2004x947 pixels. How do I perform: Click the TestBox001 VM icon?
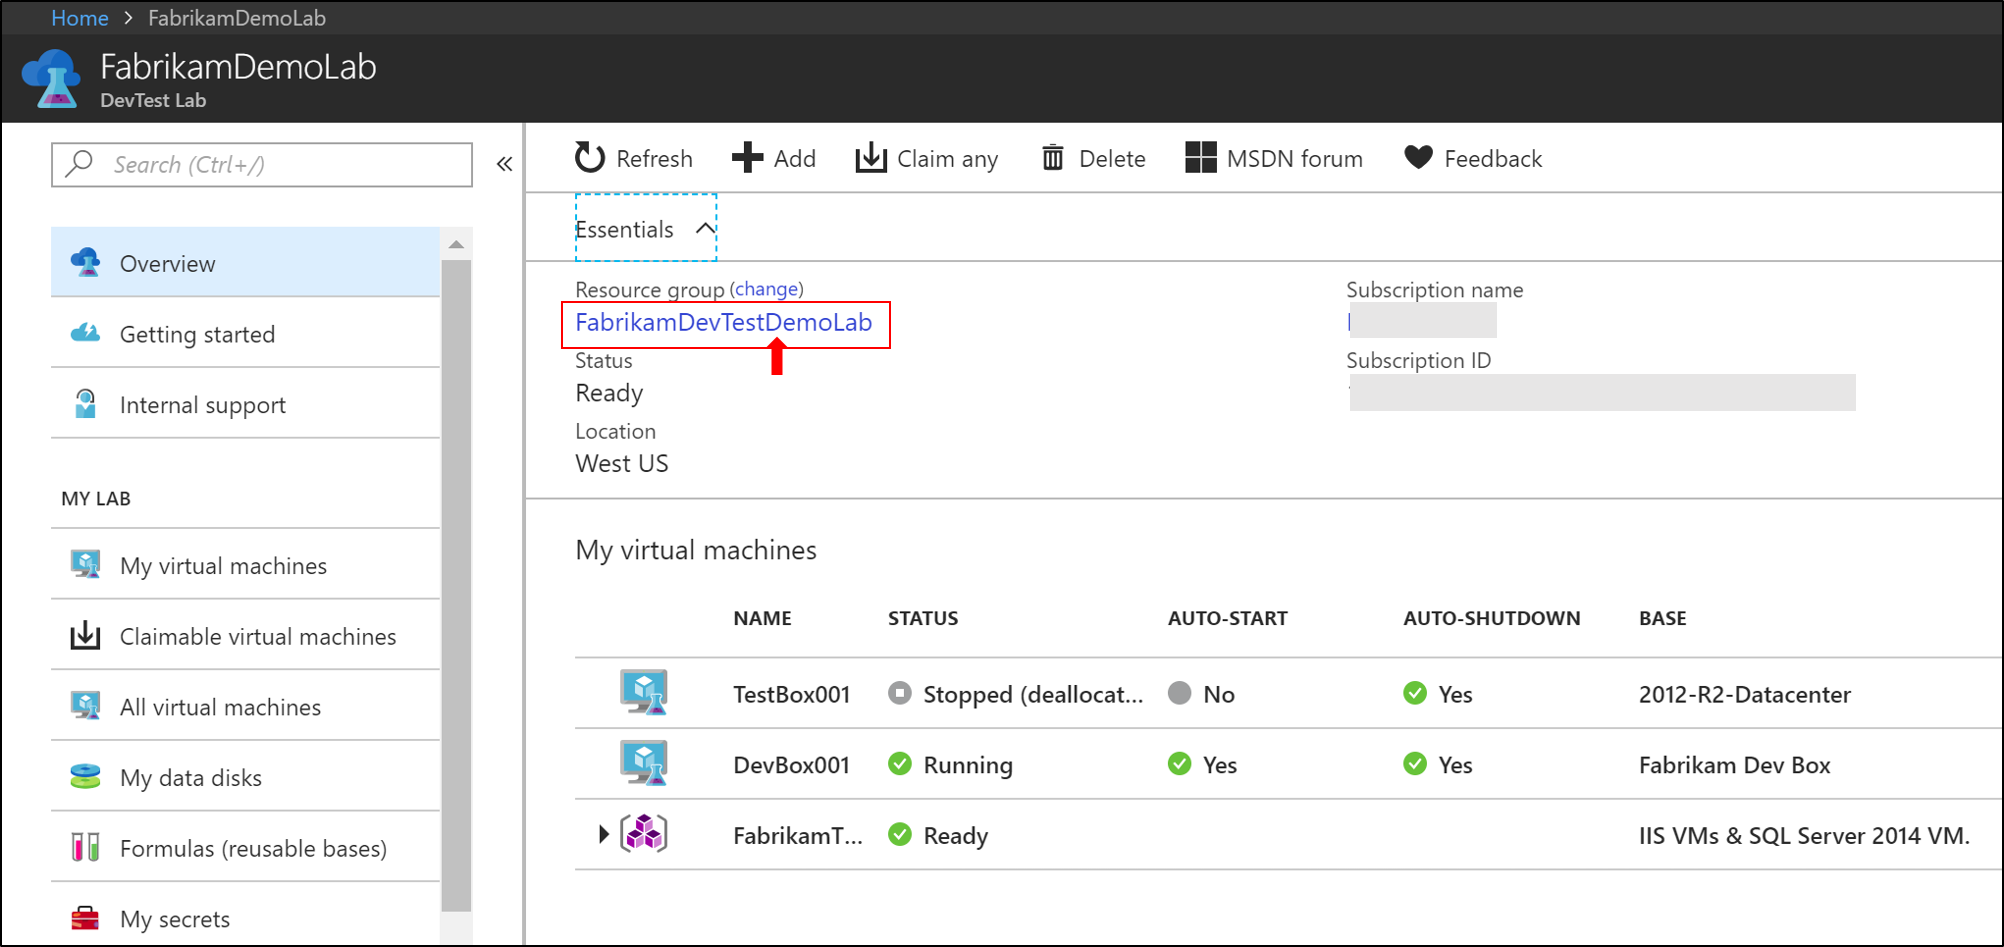tap(644, 693)
